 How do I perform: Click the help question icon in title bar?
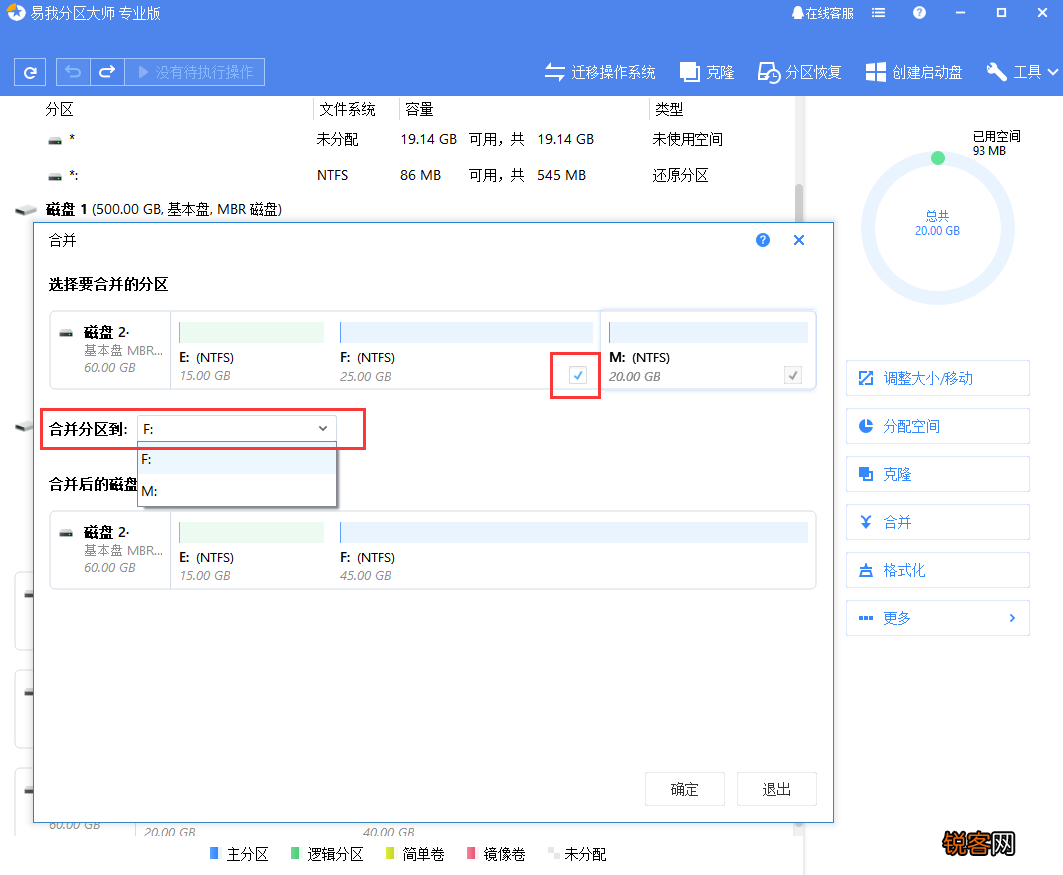pos(919,13)
